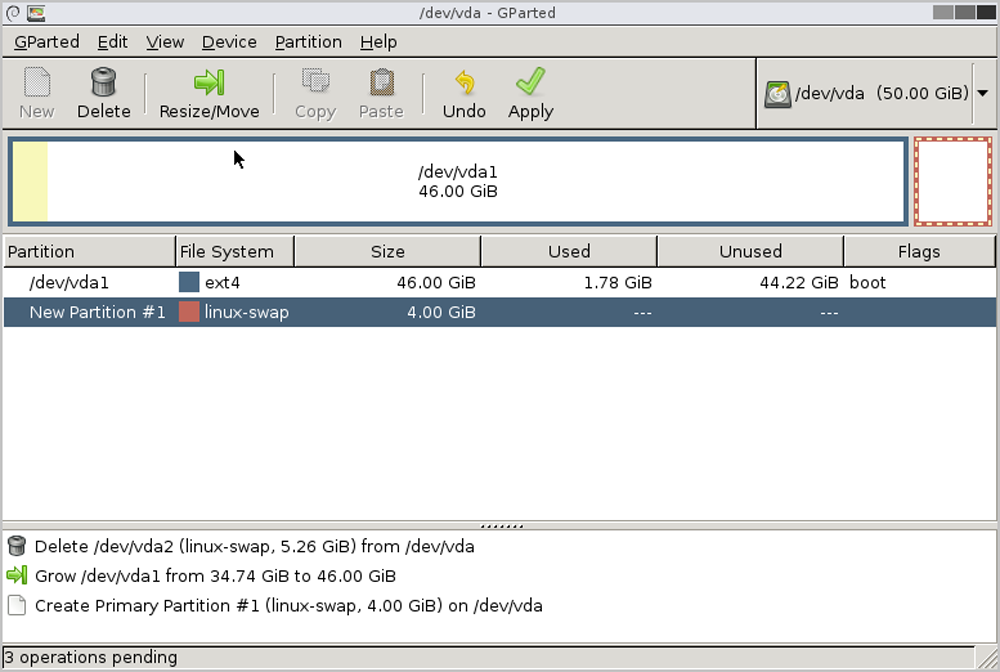Click the Resize/Move green arrow icon
The height and width of the screenshot is (672, 1000).
pos(209,82)
